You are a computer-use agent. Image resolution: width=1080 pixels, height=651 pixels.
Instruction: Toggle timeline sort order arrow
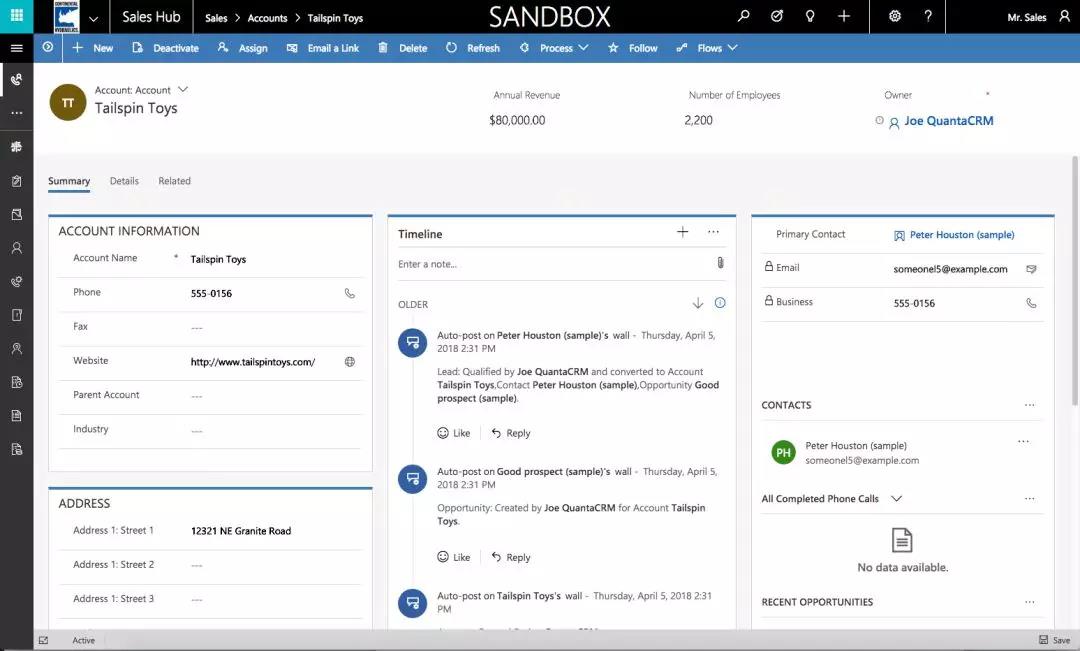(x=698, y=304)
